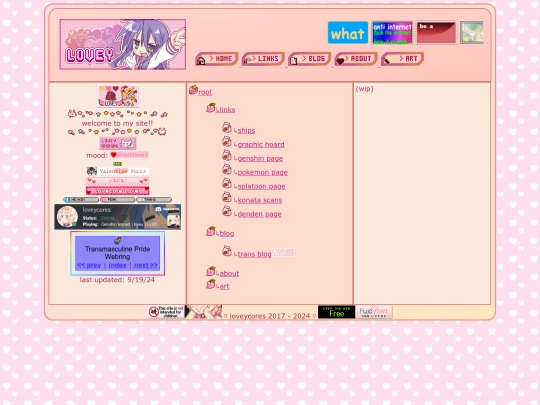Image resolution: width=540 pixels, height=405 pixels.
Task: Click the NSFW tag after trans blog
Action: coord(283,252)
